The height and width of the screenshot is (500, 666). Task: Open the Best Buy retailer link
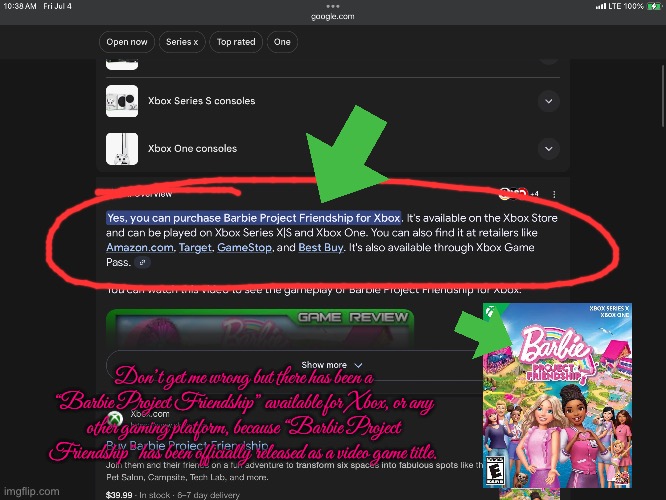(321, 247)
